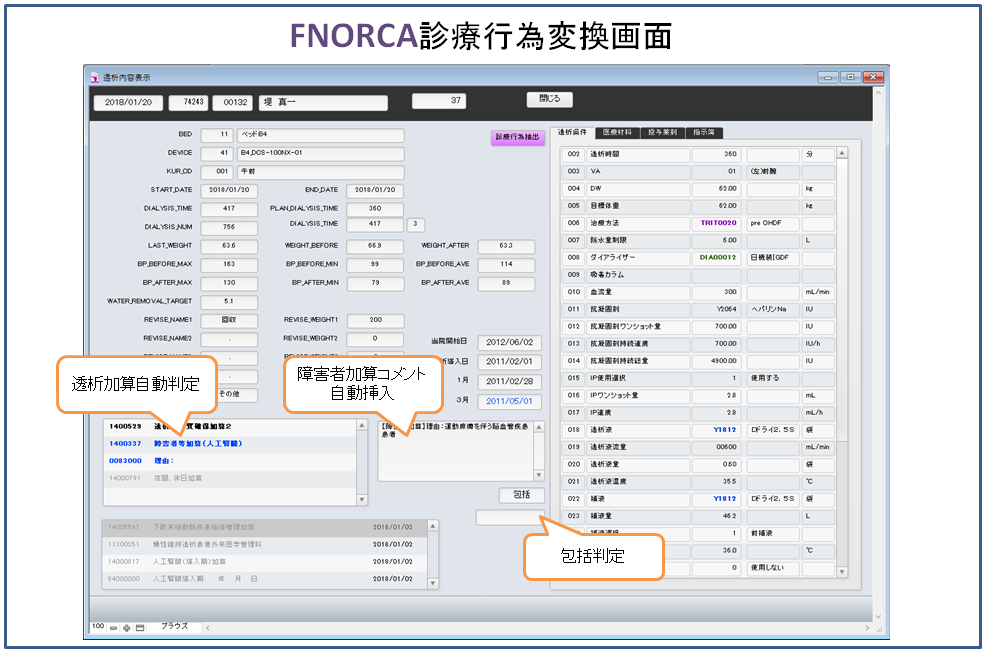Click row 011 value ヘパリンNa

[772, 309]
